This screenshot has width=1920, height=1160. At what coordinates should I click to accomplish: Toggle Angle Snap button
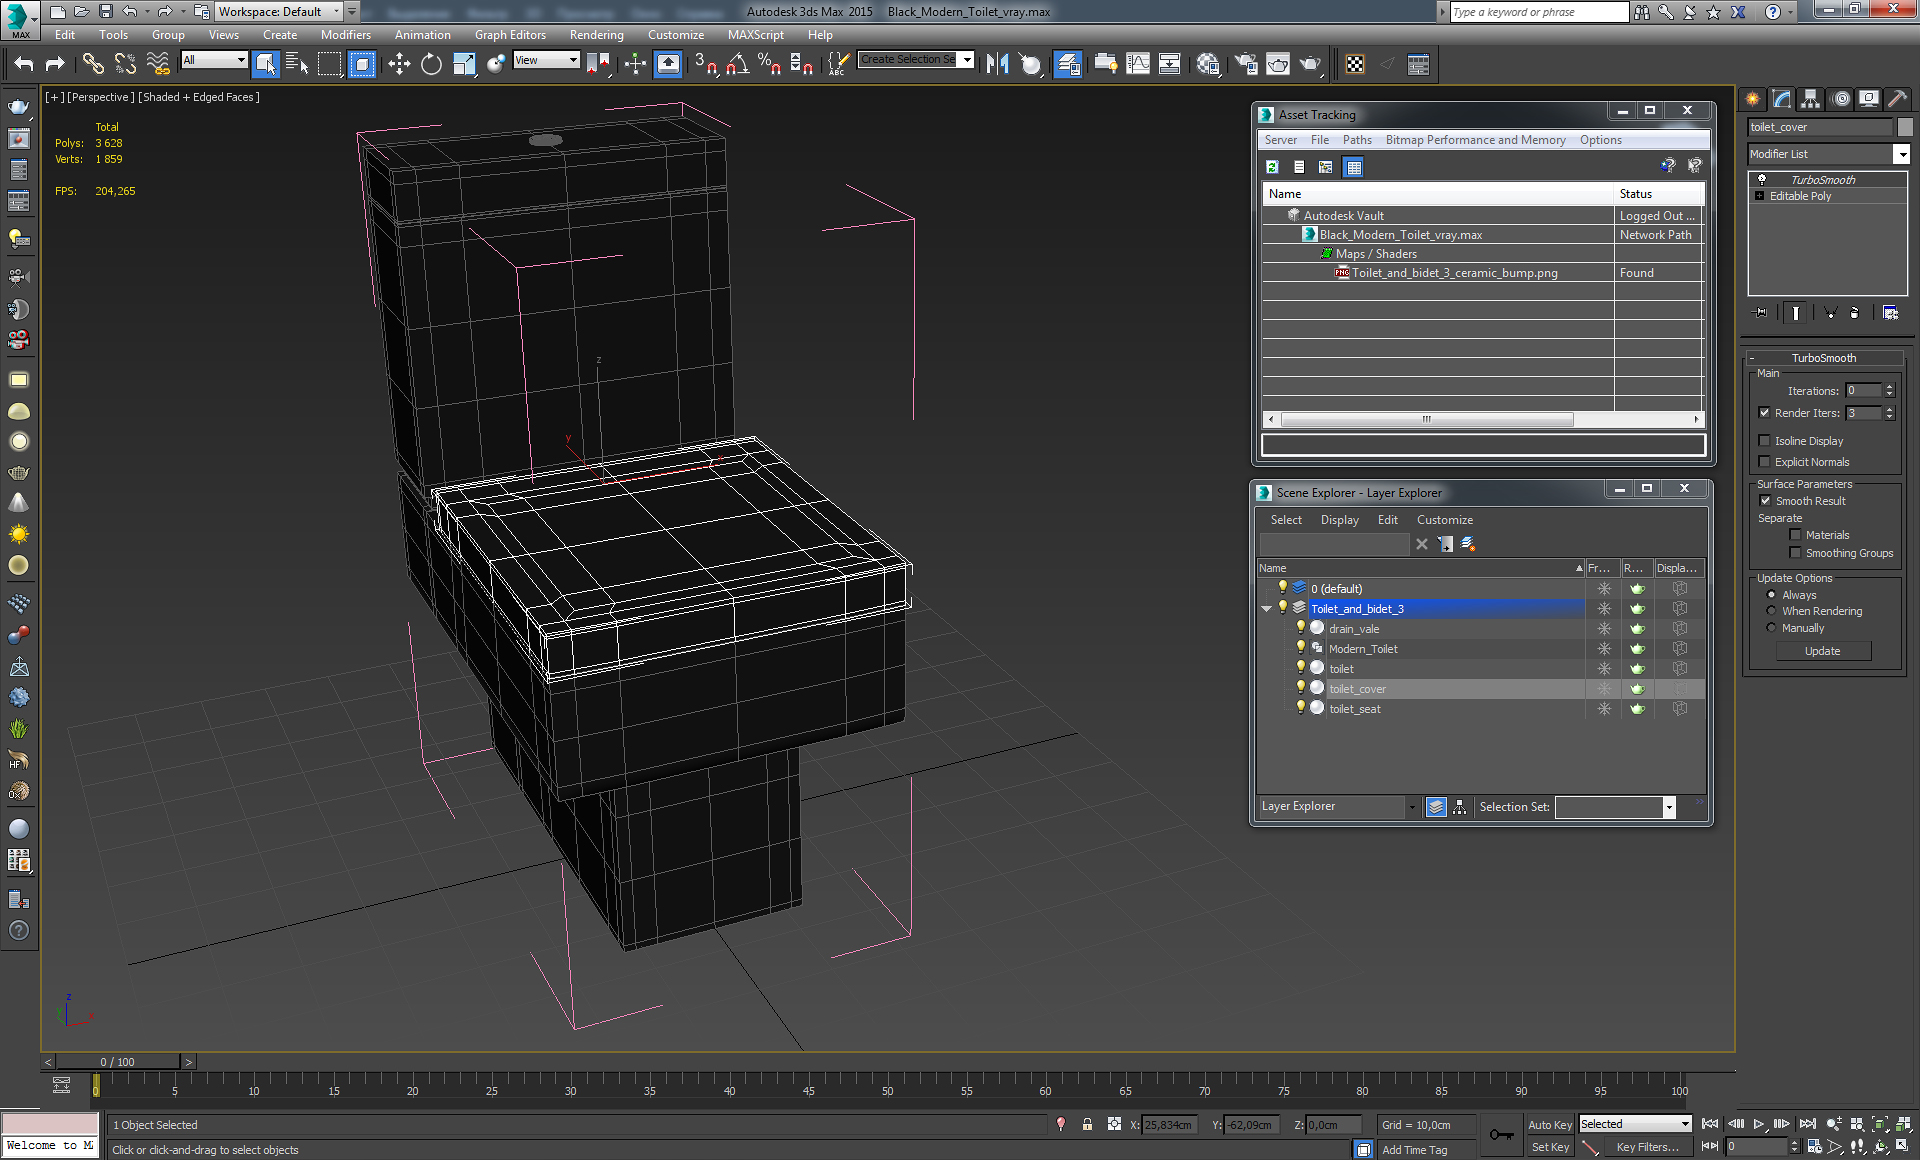click(737, 64)
